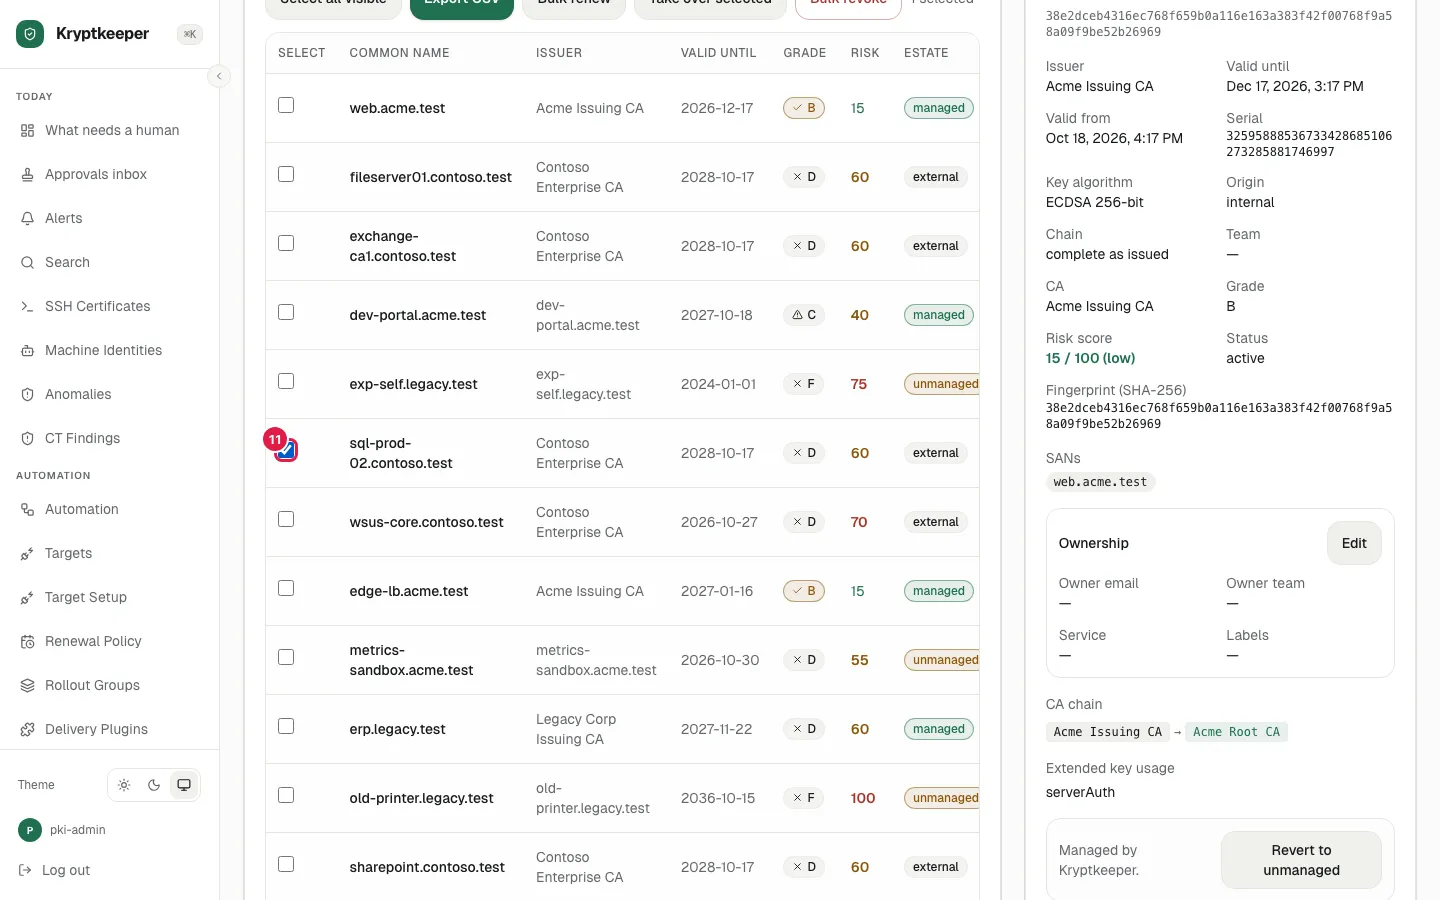Tick the checkbox for web.acme.test
The width and height of the screenshot is (1440, 900).
tap(286, 105)
